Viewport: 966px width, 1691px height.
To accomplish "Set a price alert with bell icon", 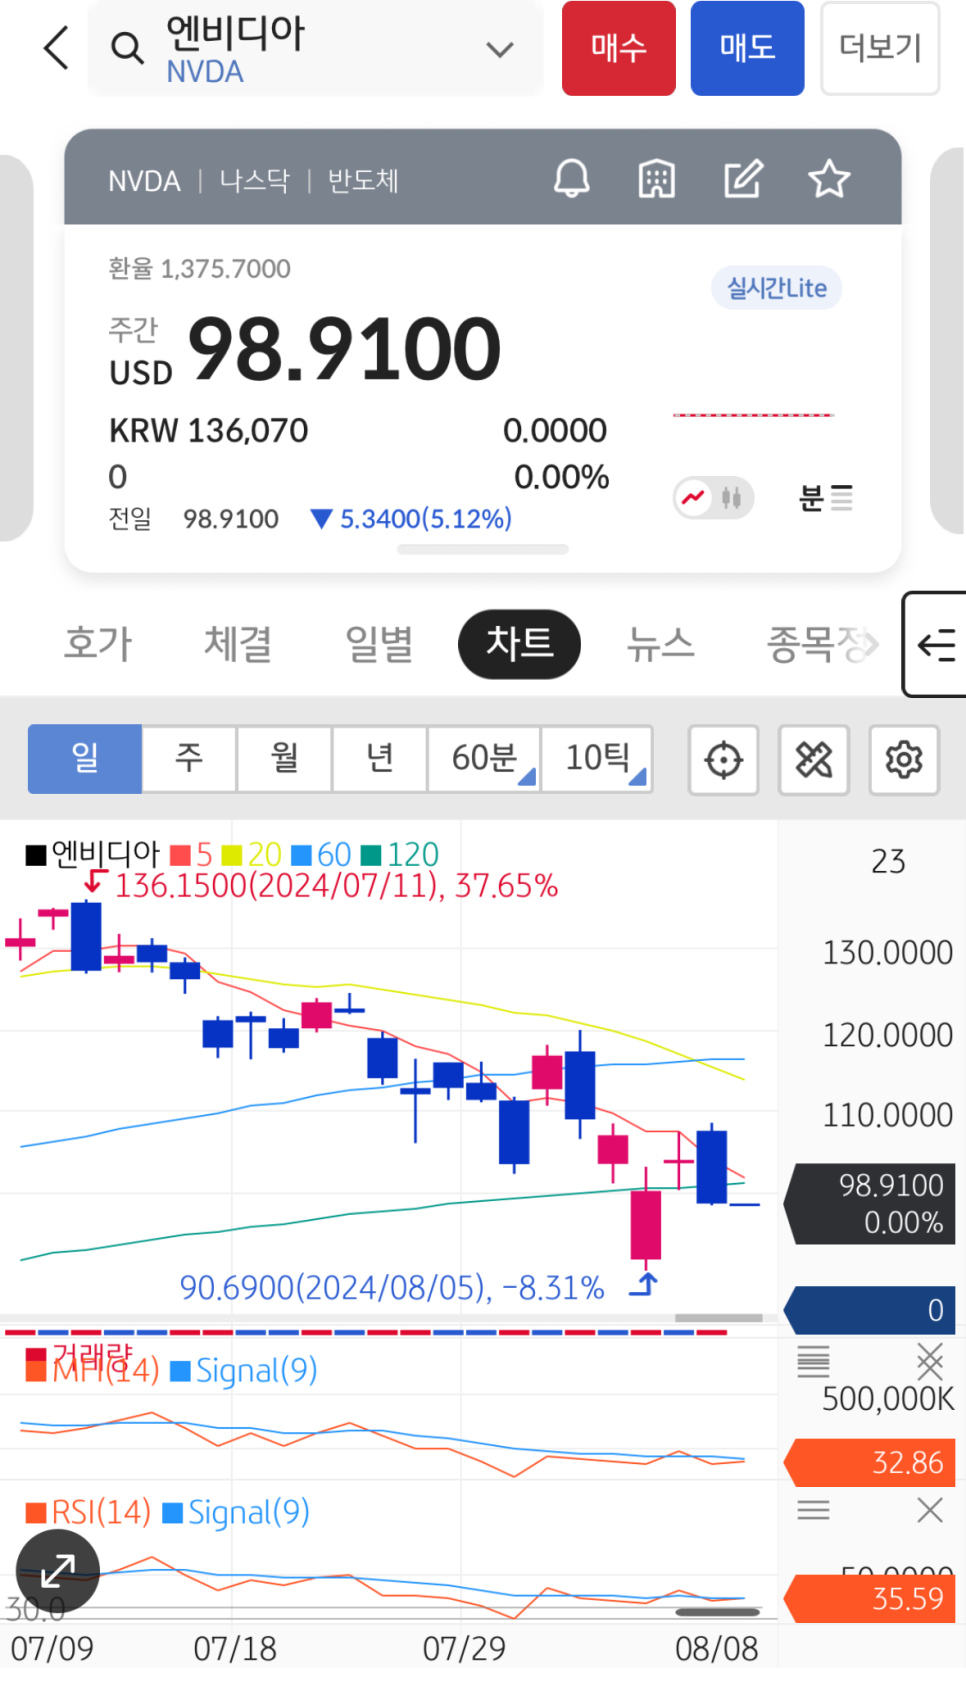I will click(x=572, y=180).
